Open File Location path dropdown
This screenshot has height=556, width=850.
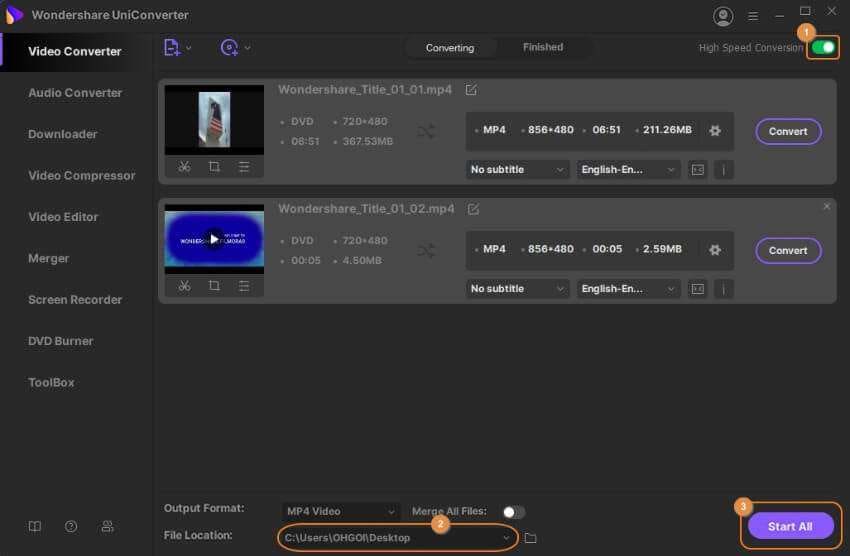point(507,538)
